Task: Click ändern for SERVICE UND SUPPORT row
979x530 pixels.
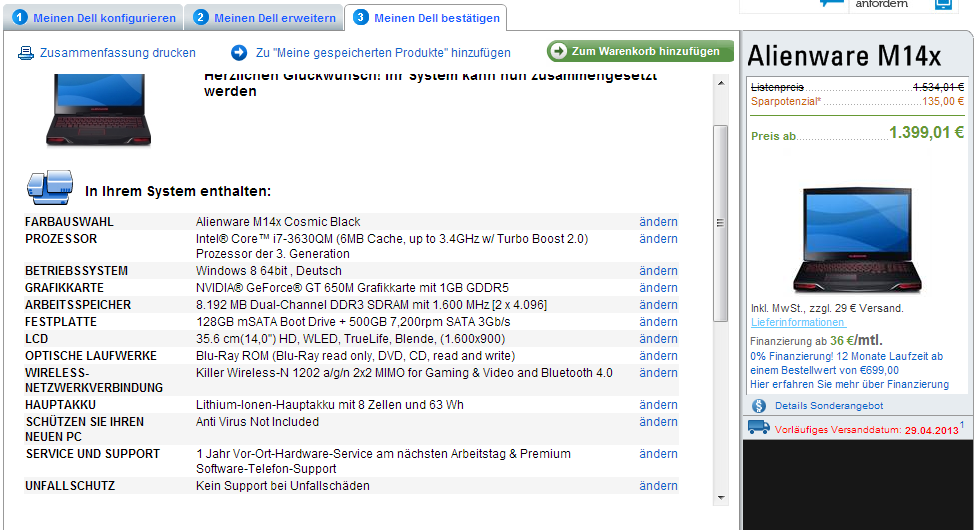Action: tap(658, 454)
